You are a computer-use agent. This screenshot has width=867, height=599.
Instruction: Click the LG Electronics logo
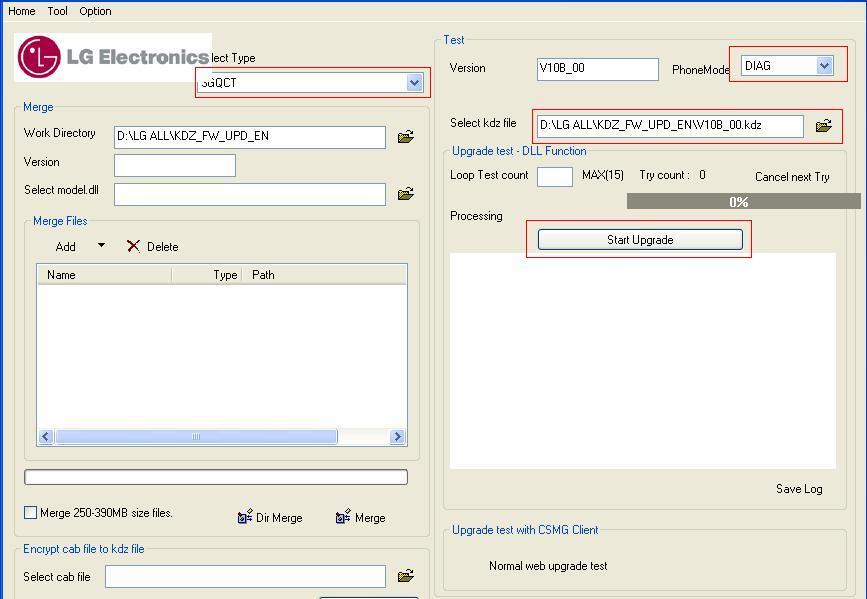click(112, 57)
